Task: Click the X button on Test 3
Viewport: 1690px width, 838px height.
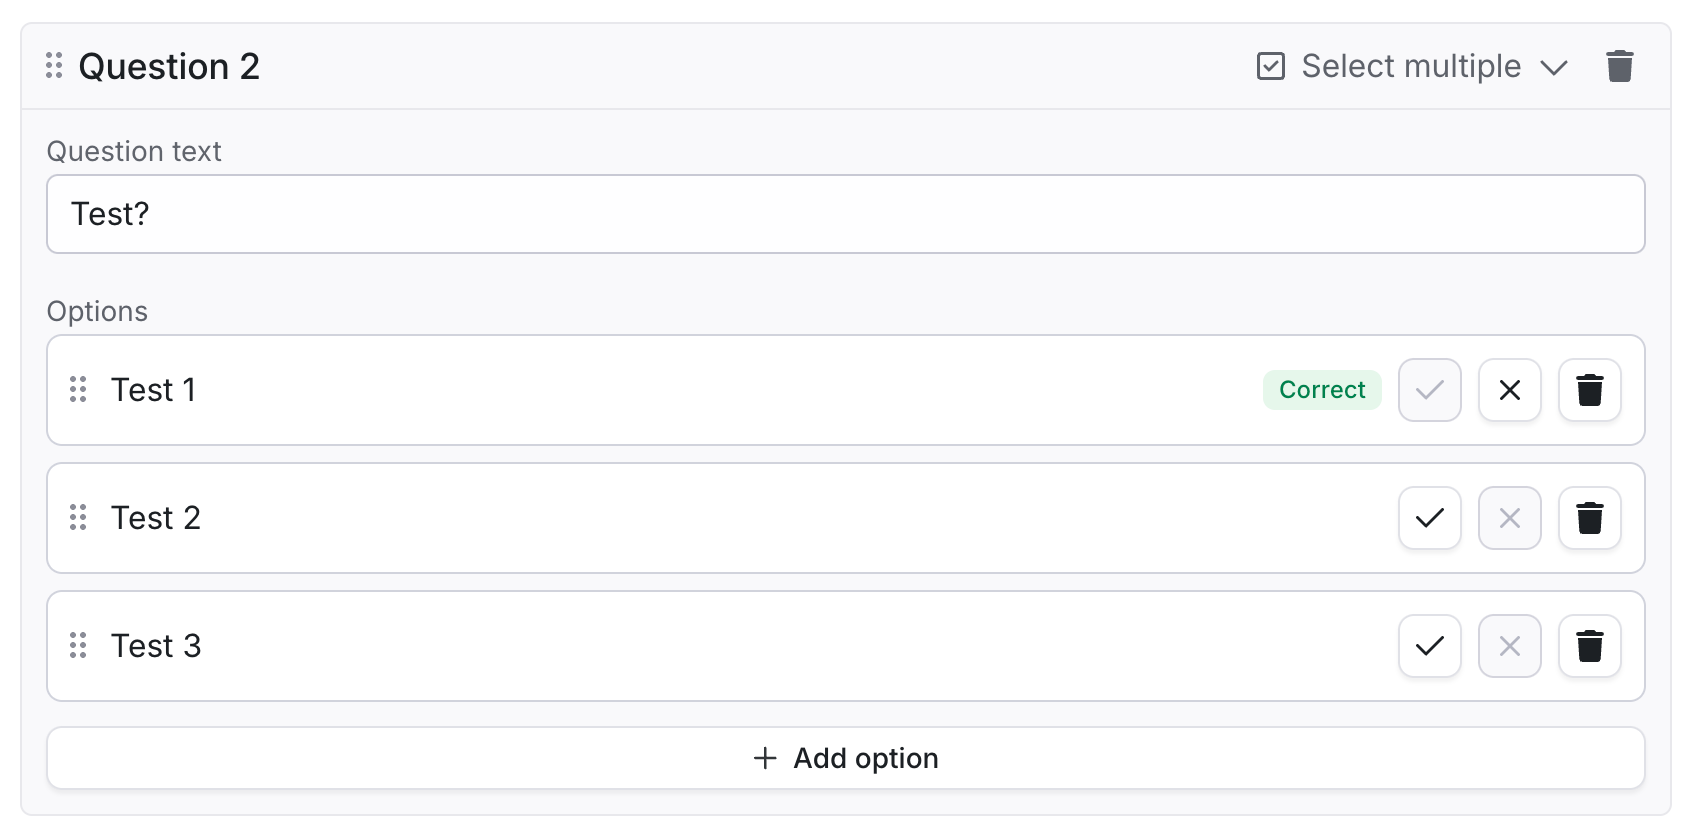Action: pyautogui.click(x=1509, y=645)
